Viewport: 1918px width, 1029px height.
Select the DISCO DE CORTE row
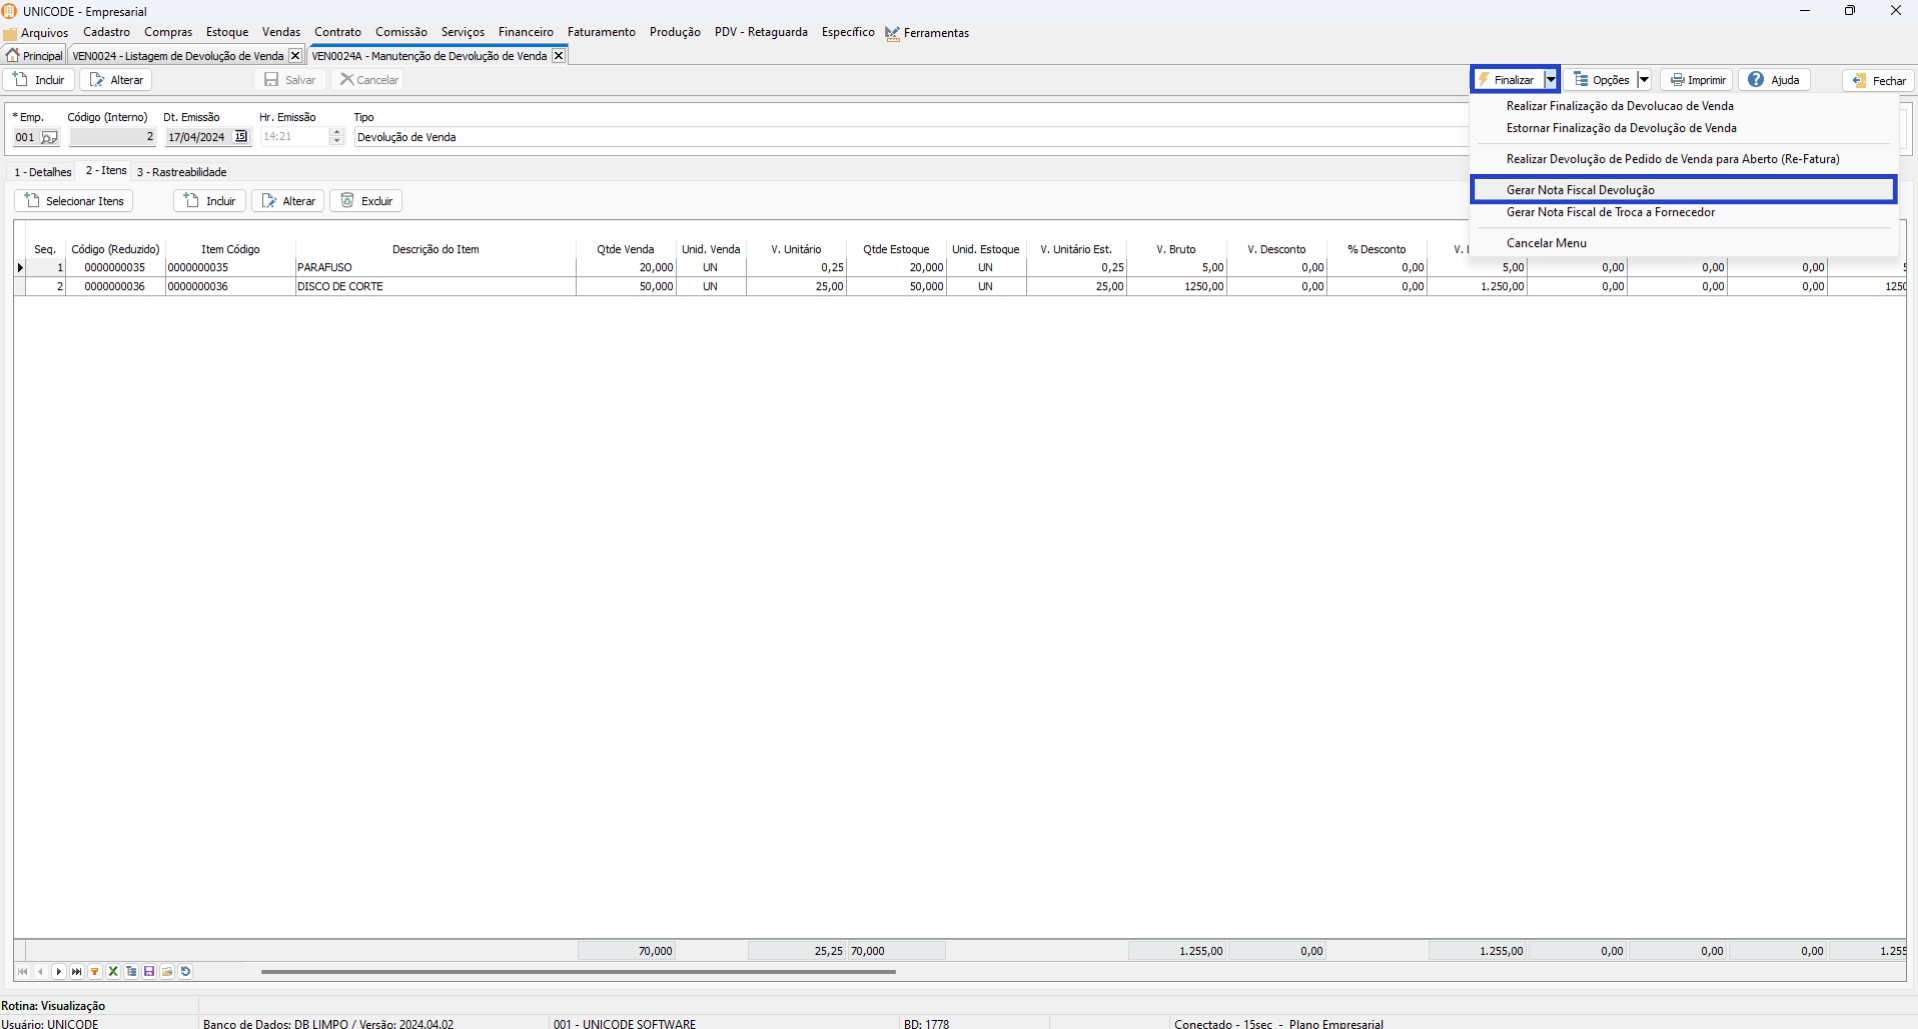tap(340, 287)
